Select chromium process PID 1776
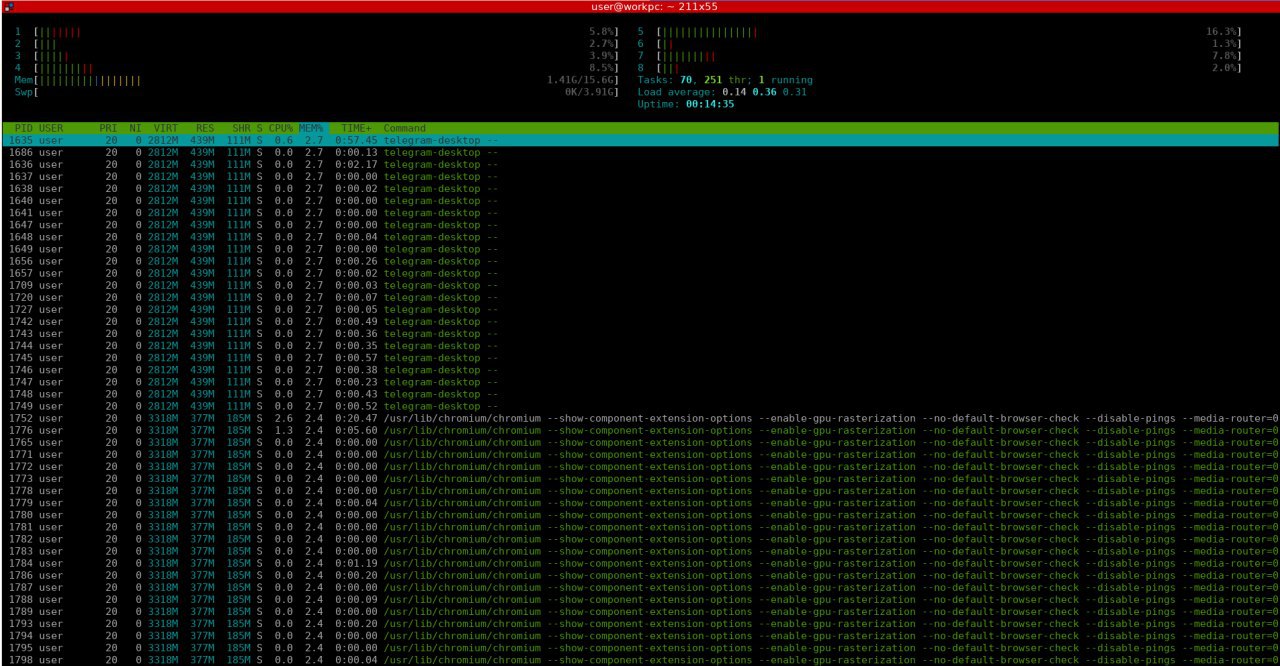Image resolution: width=1280 pixels, height=666 pixels. coord(640,430)
